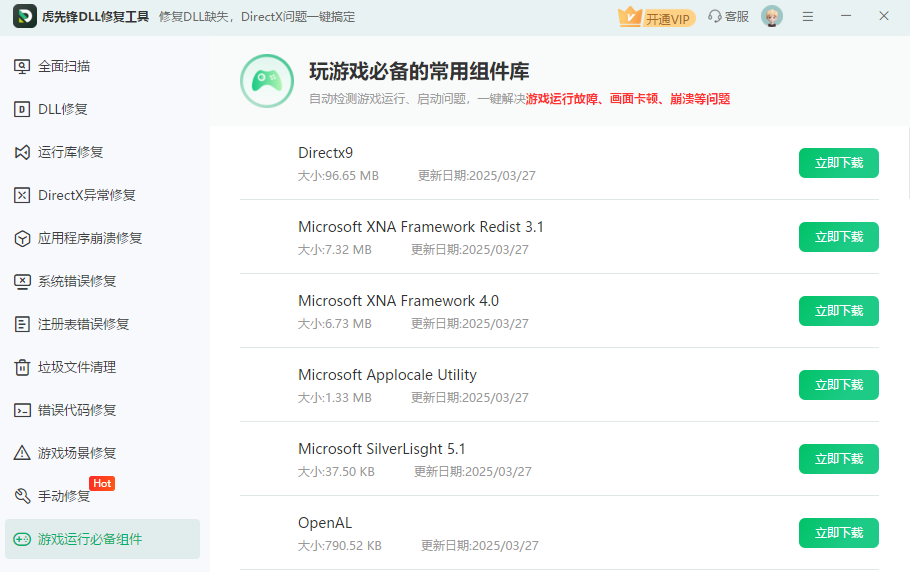This screenshot has width=910, height=572.
Task: Click the 手动修复 wrench icon
Action: tap(21, 496)
